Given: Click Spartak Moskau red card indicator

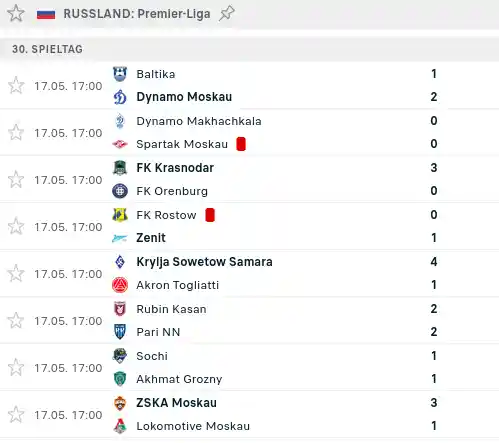Looking at the screenshot, I should [241, 144].
